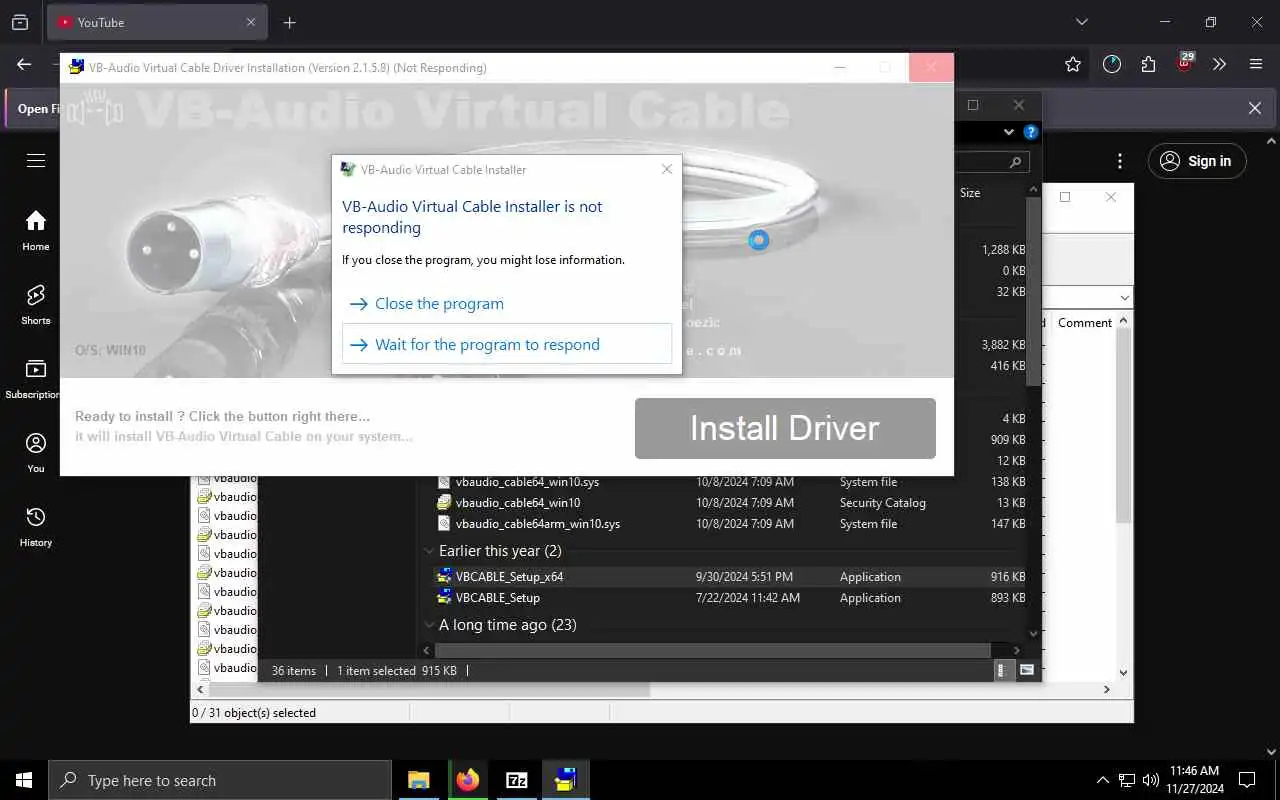Collapse the "A long time ago (23)" group
Image resolution: width=1280 pixels, height=800 pixels.
(430, 625)
